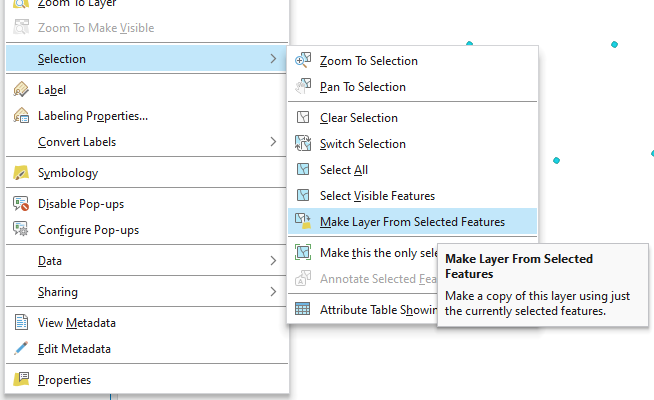Click the Symbology icon
Screen dimensions: 654x400
point(20,173)
